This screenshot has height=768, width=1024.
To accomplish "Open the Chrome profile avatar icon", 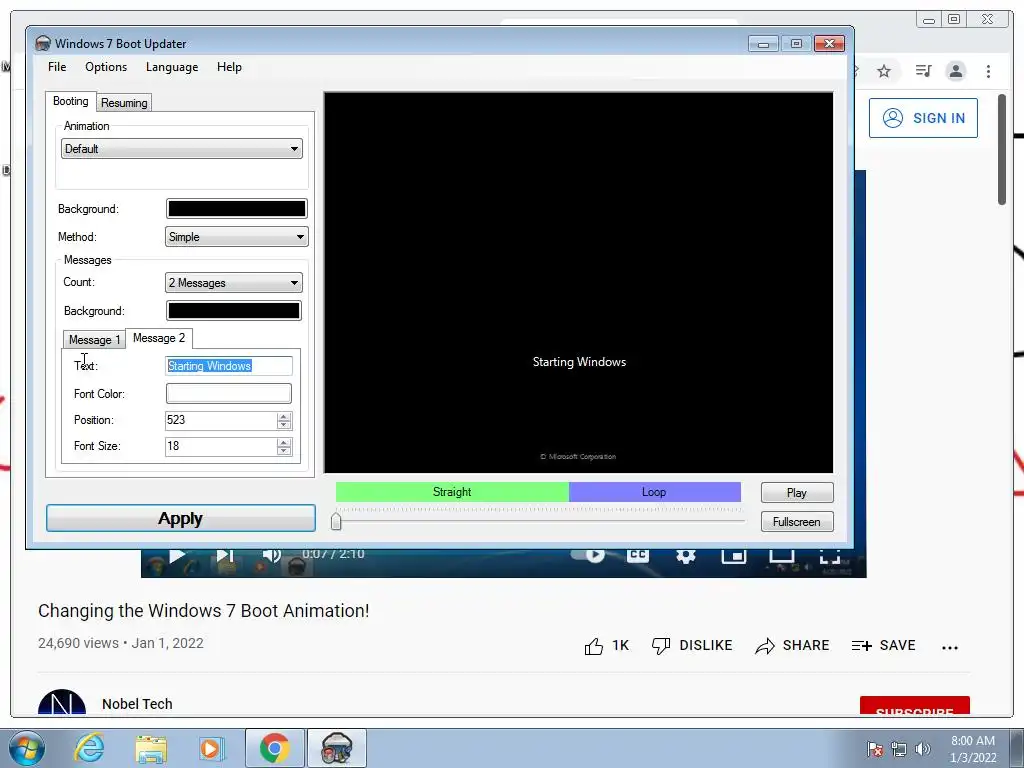I will pyautogui.click(x=955, y=71).
